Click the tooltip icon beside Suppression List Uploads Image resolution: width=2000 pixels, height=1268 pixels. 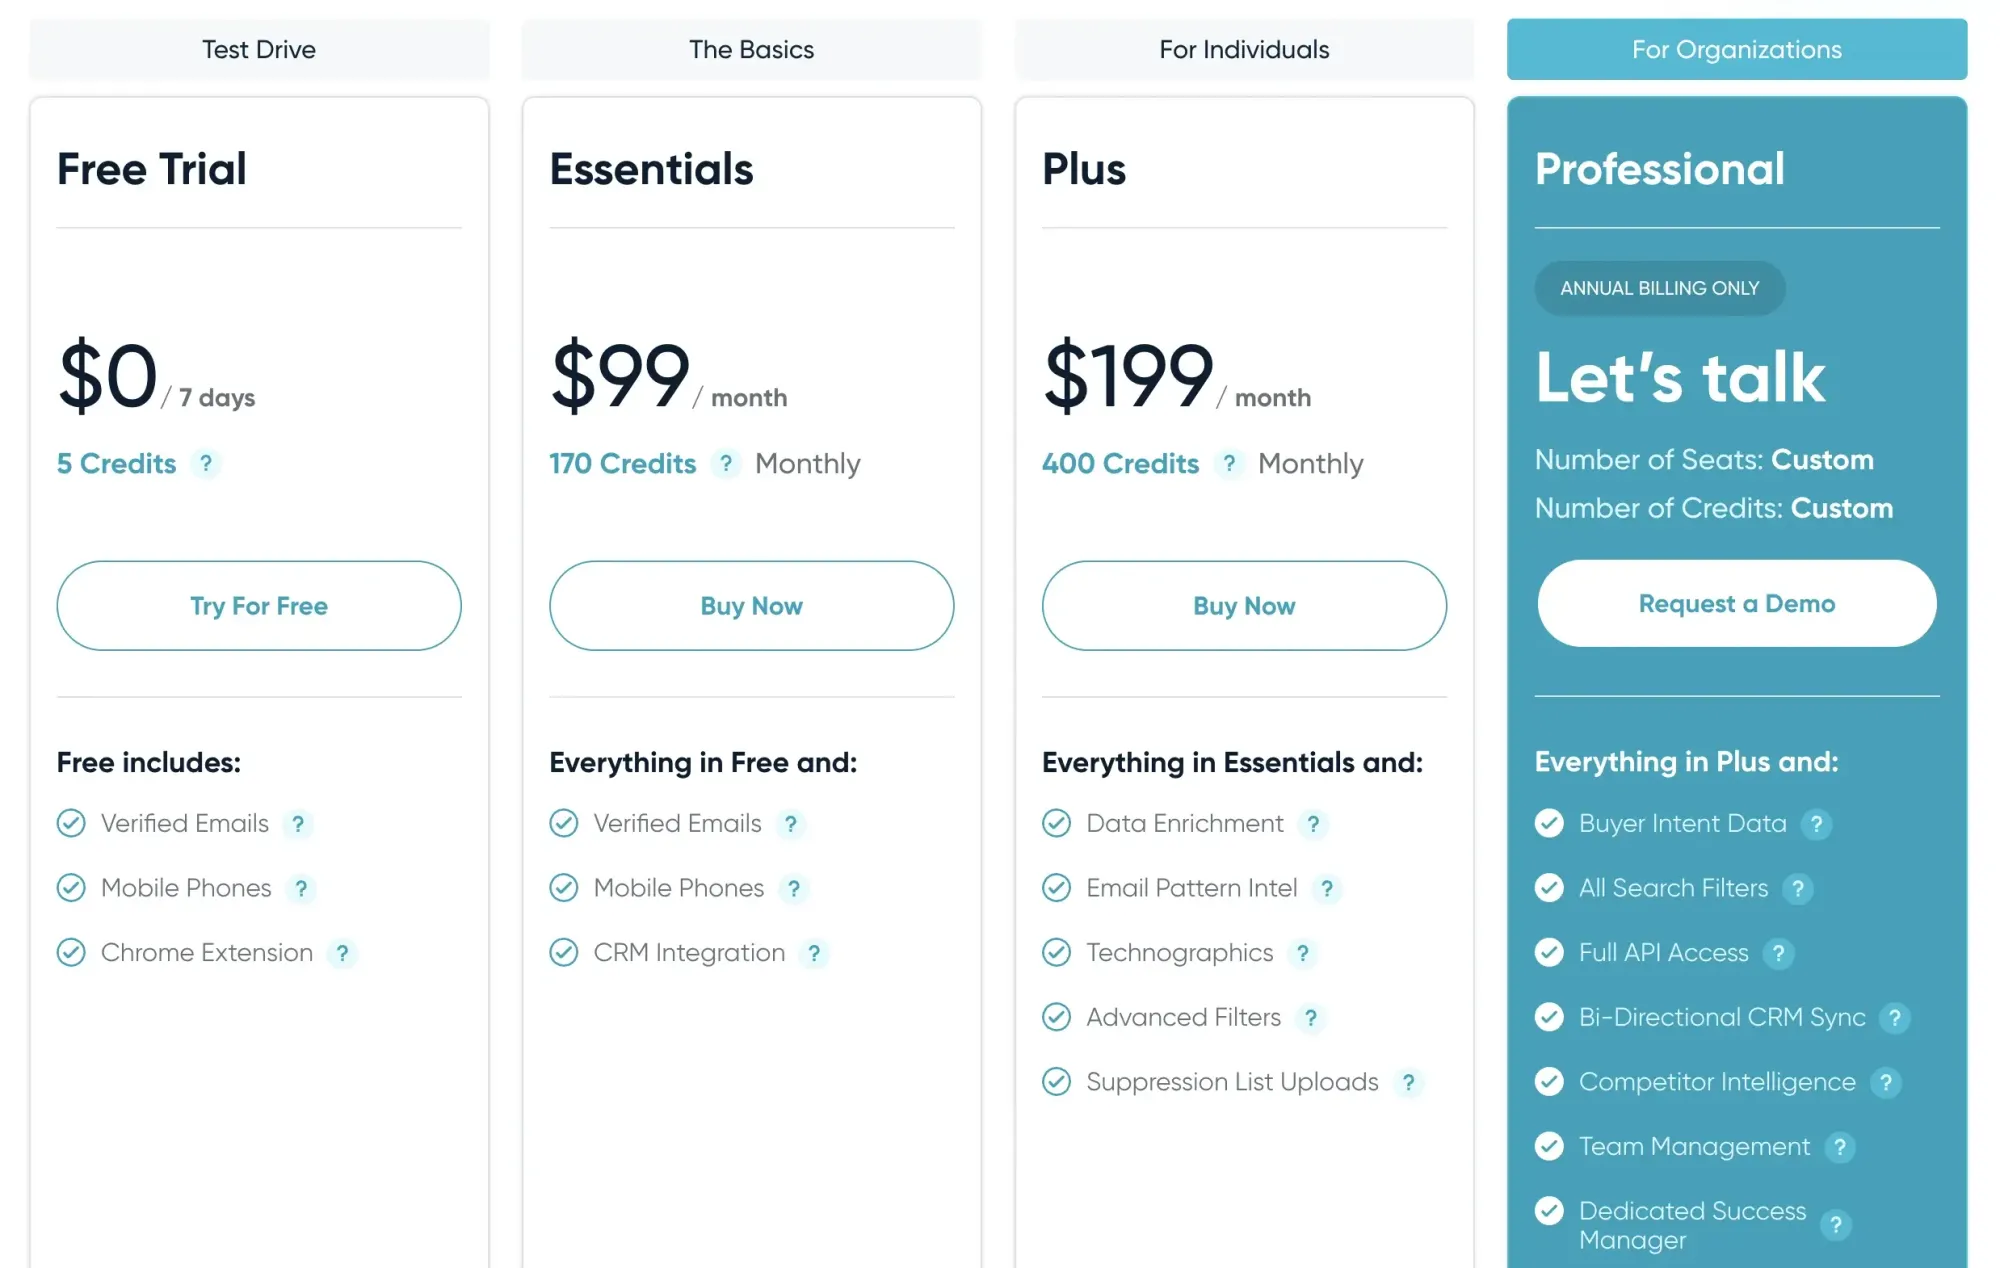(1410, 1081)
